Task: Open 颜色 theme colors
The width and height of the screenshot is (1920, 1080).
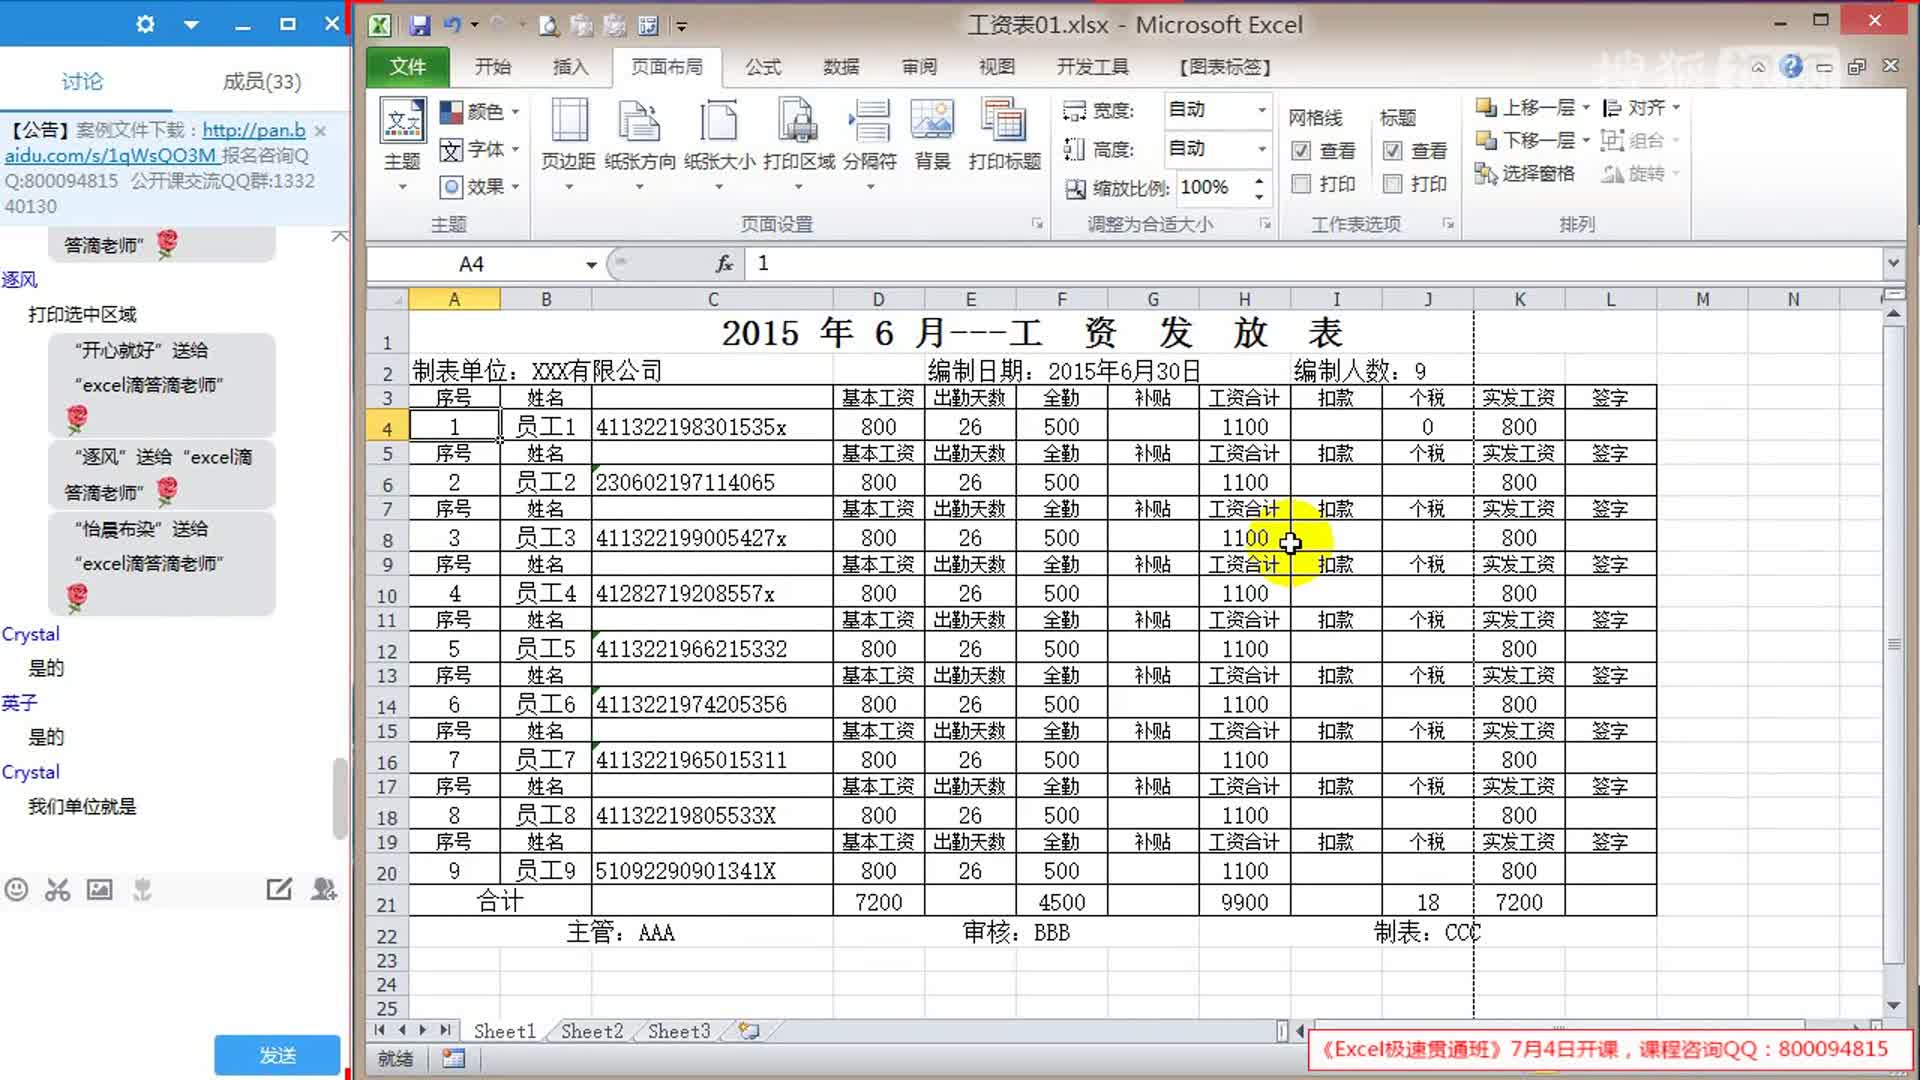Action: click(x=480, y=111)
